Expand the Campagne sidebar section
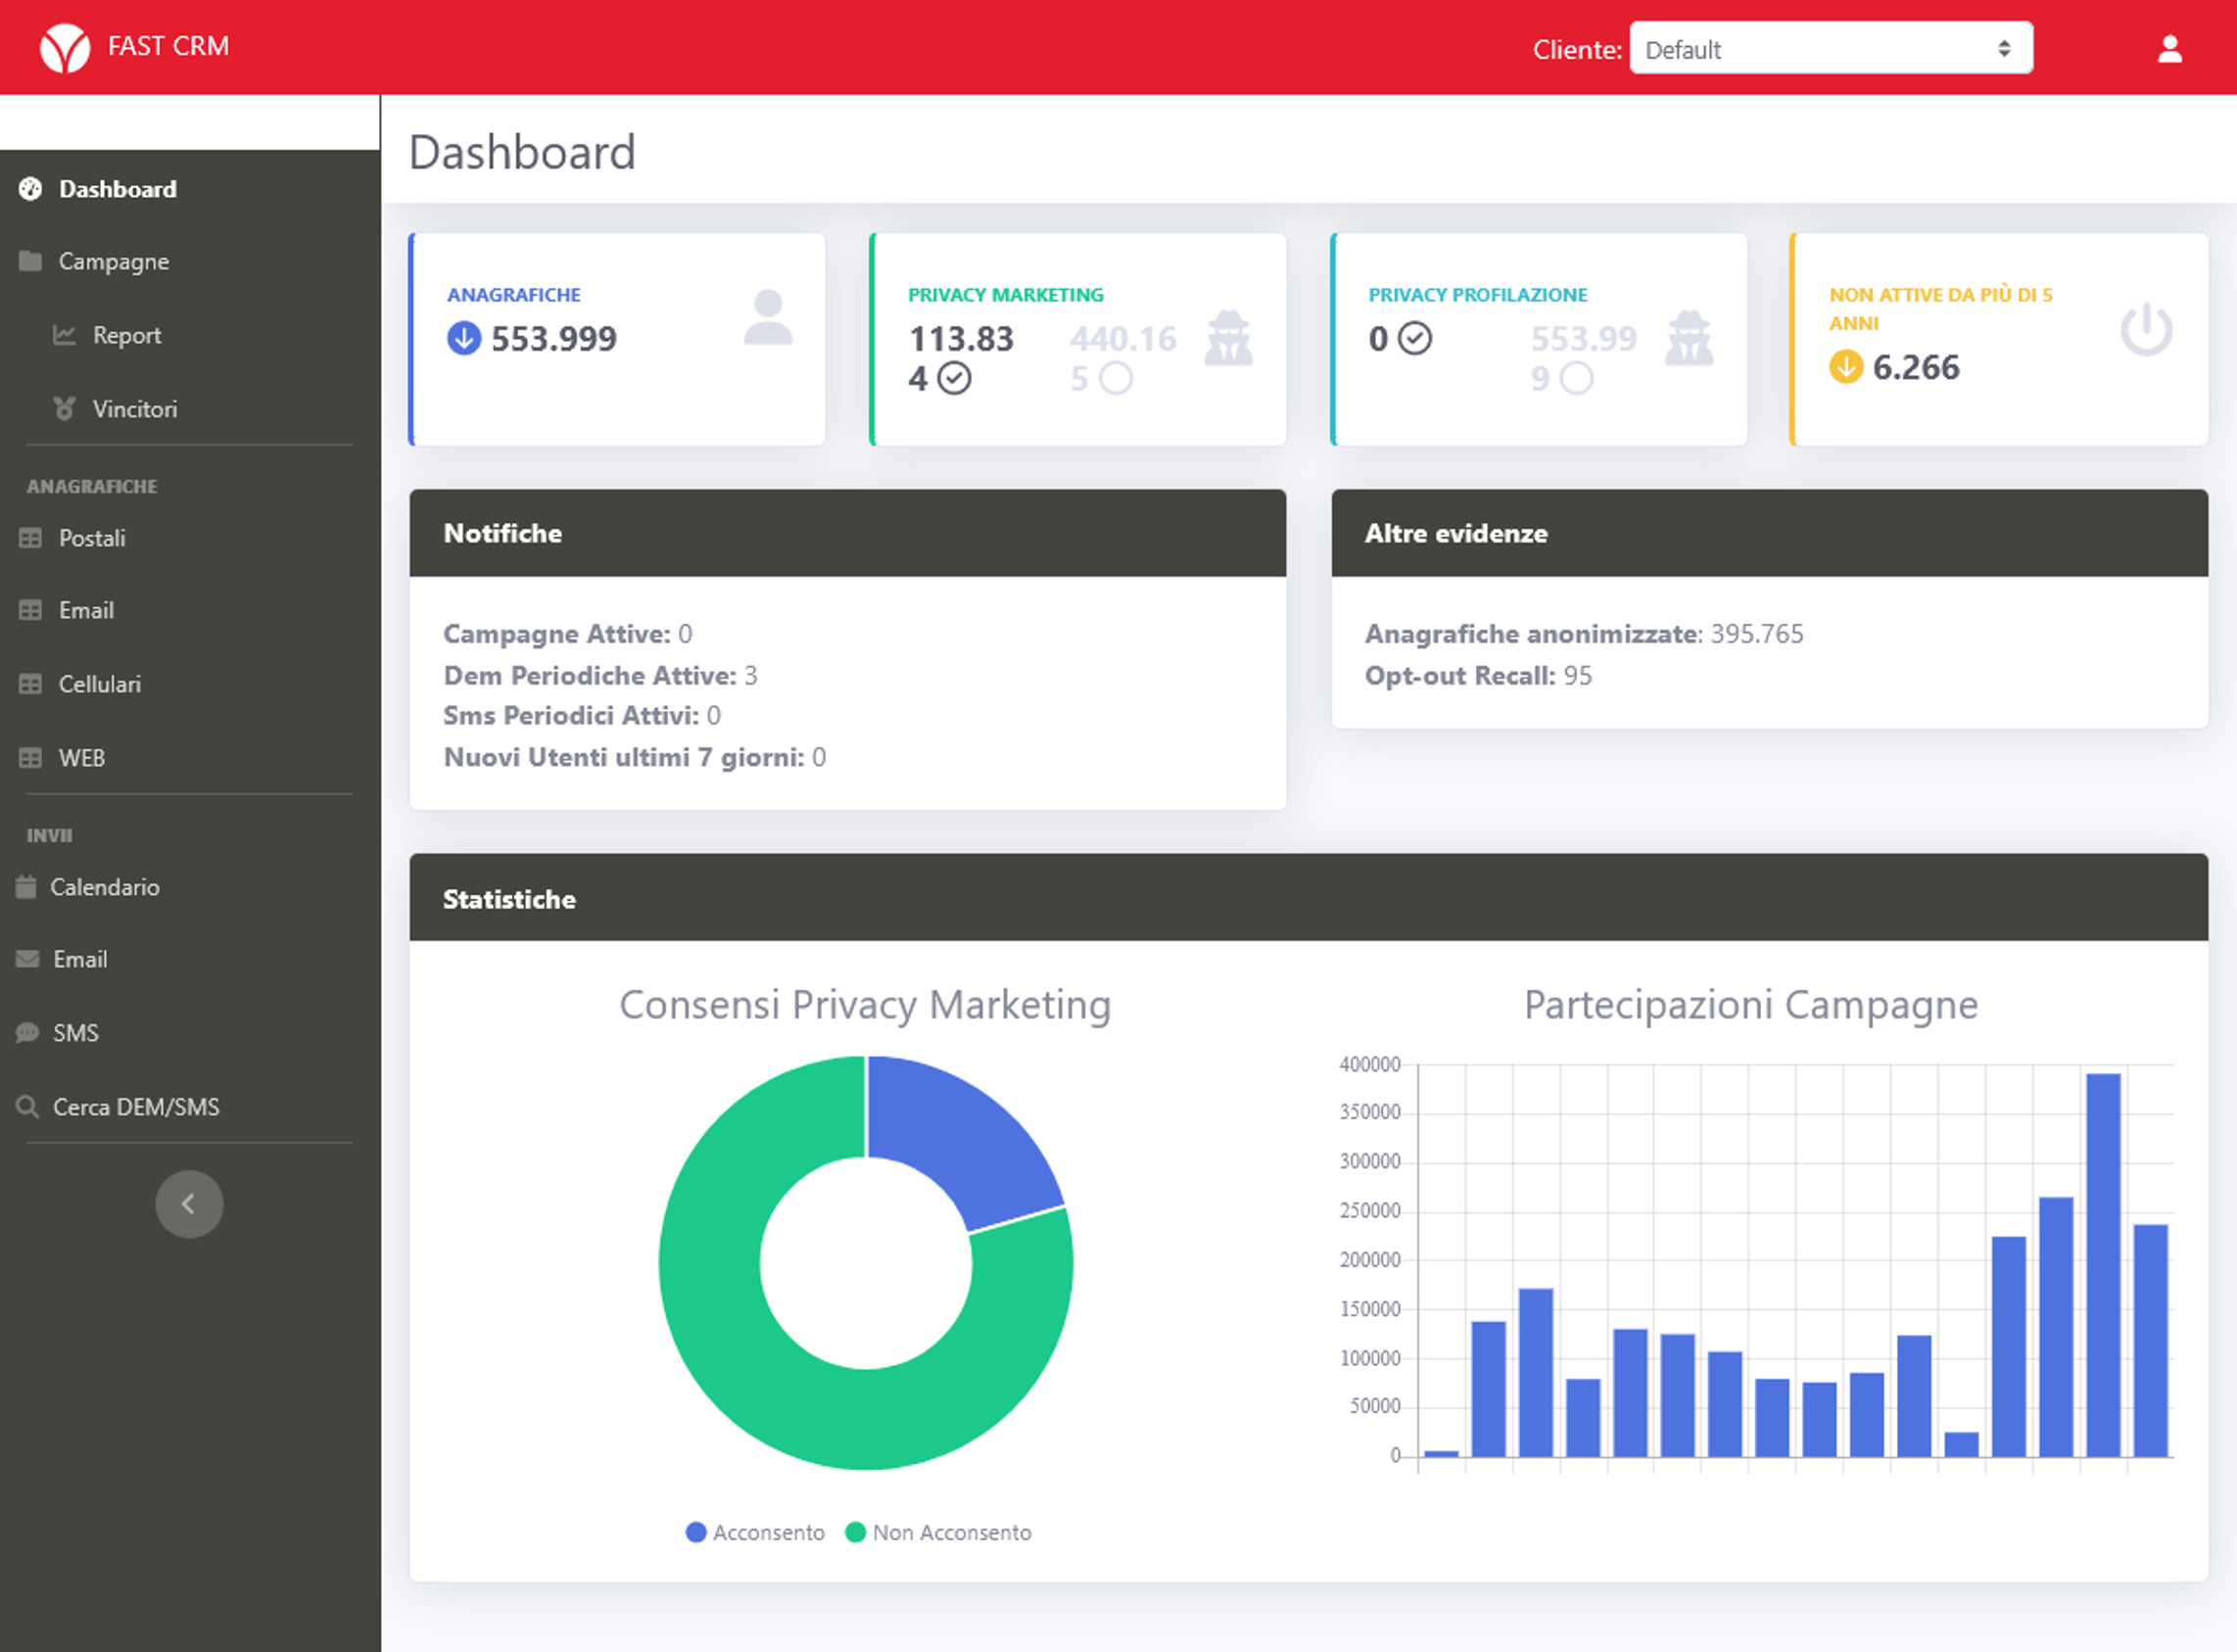The width and height of the screenshot is (2237, 1652). click(113, 262)
